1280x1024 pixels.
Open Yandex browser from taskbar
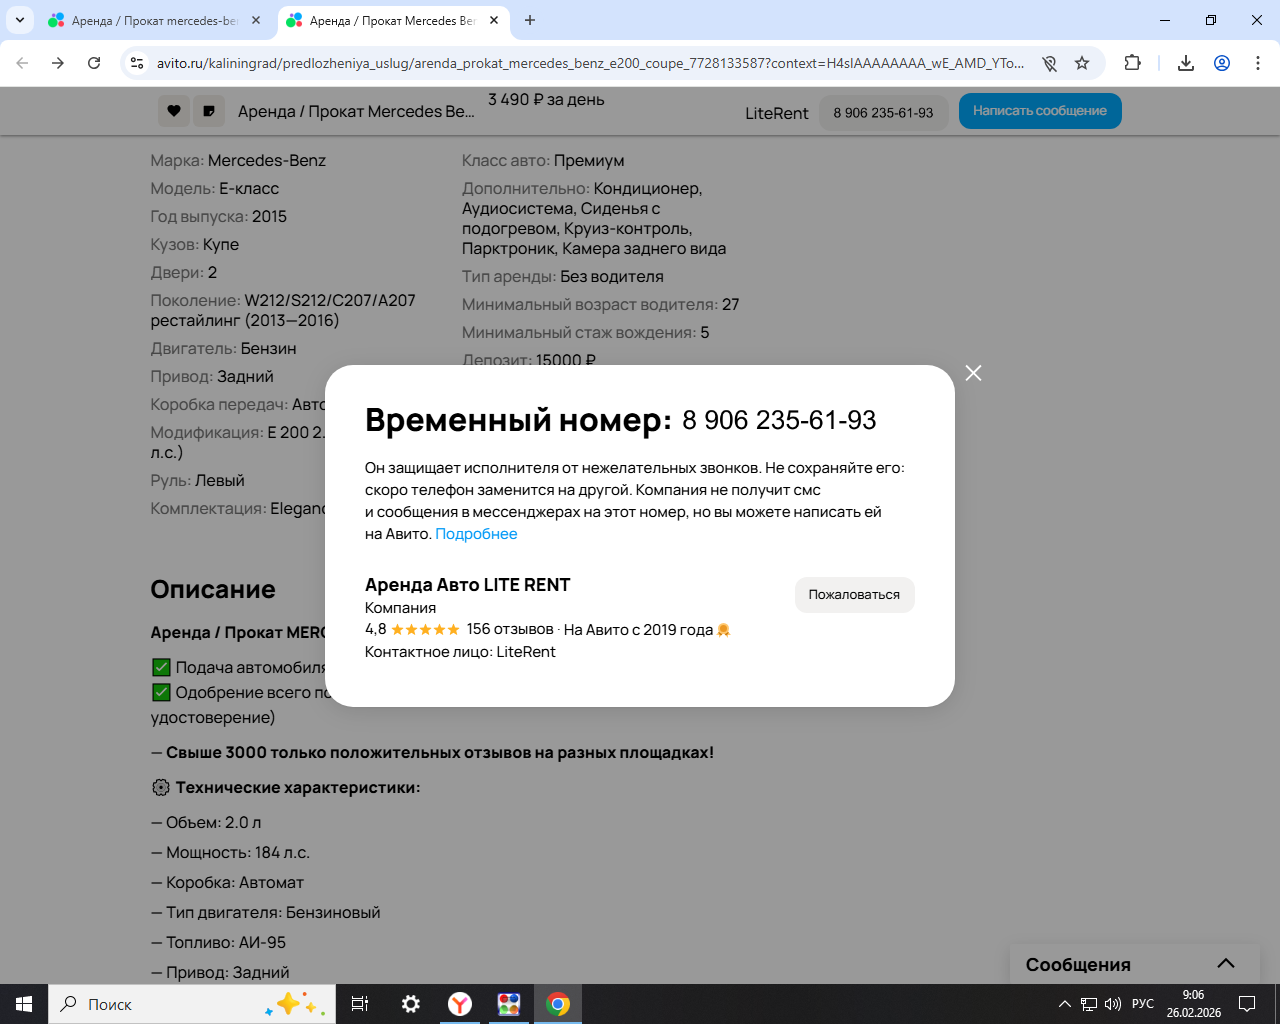point(460,1004)
